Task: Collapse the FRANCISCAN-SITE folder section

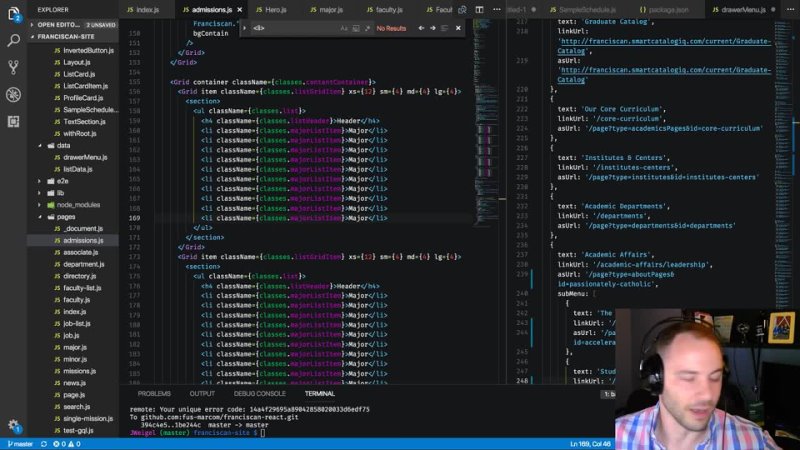Action: pyautogui.click(x=32, y=37)
